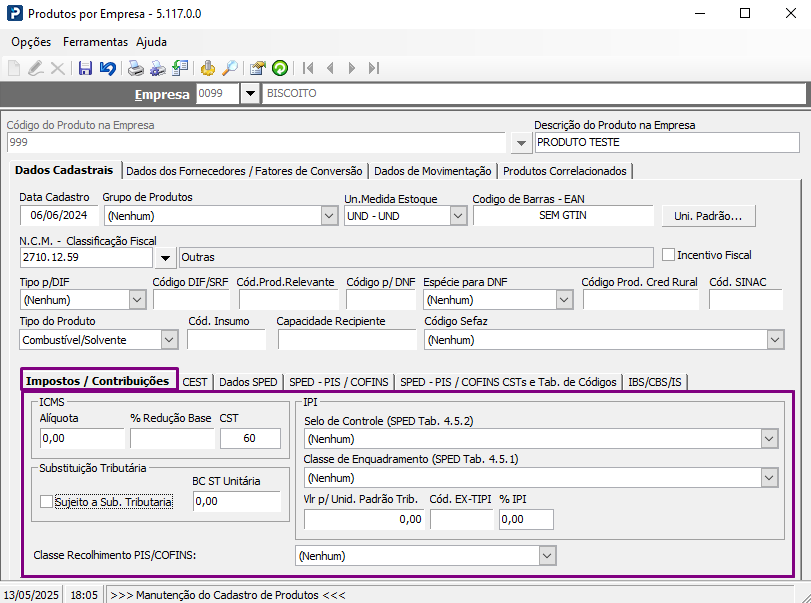Viewport: 811px width, 603px height.
Task: Print using the printer icon
Action: pyautogui.click(x=136, y=68)
